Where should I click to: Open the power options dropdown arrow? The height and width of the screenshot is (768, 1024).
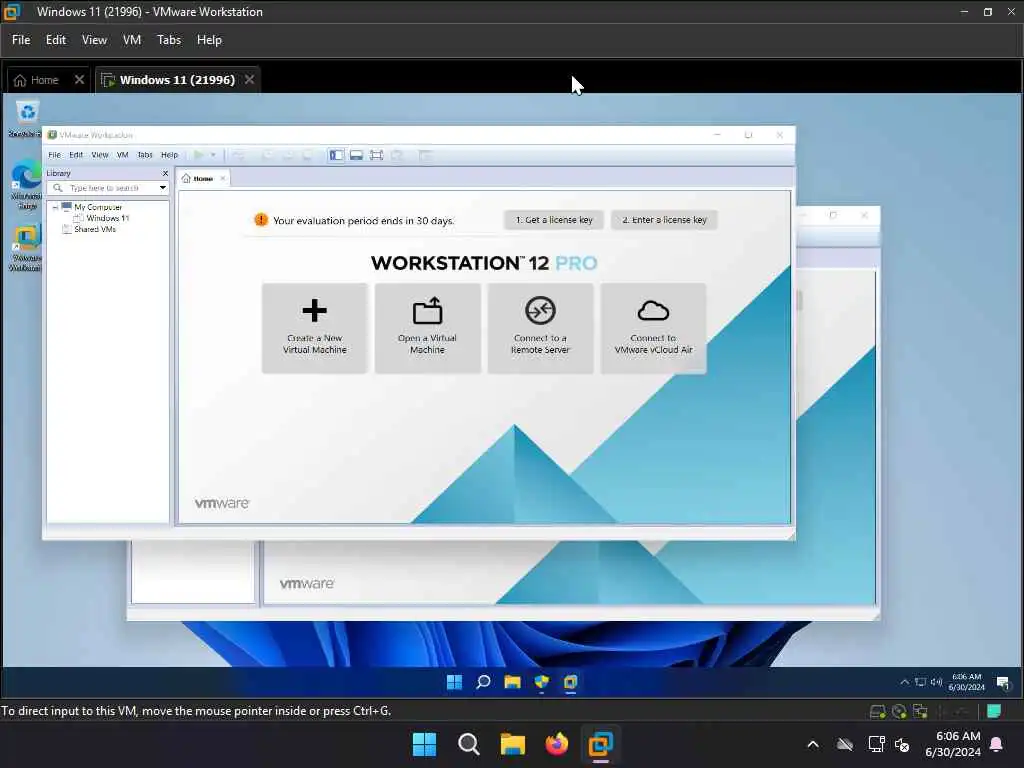click(x=213, y=155)
